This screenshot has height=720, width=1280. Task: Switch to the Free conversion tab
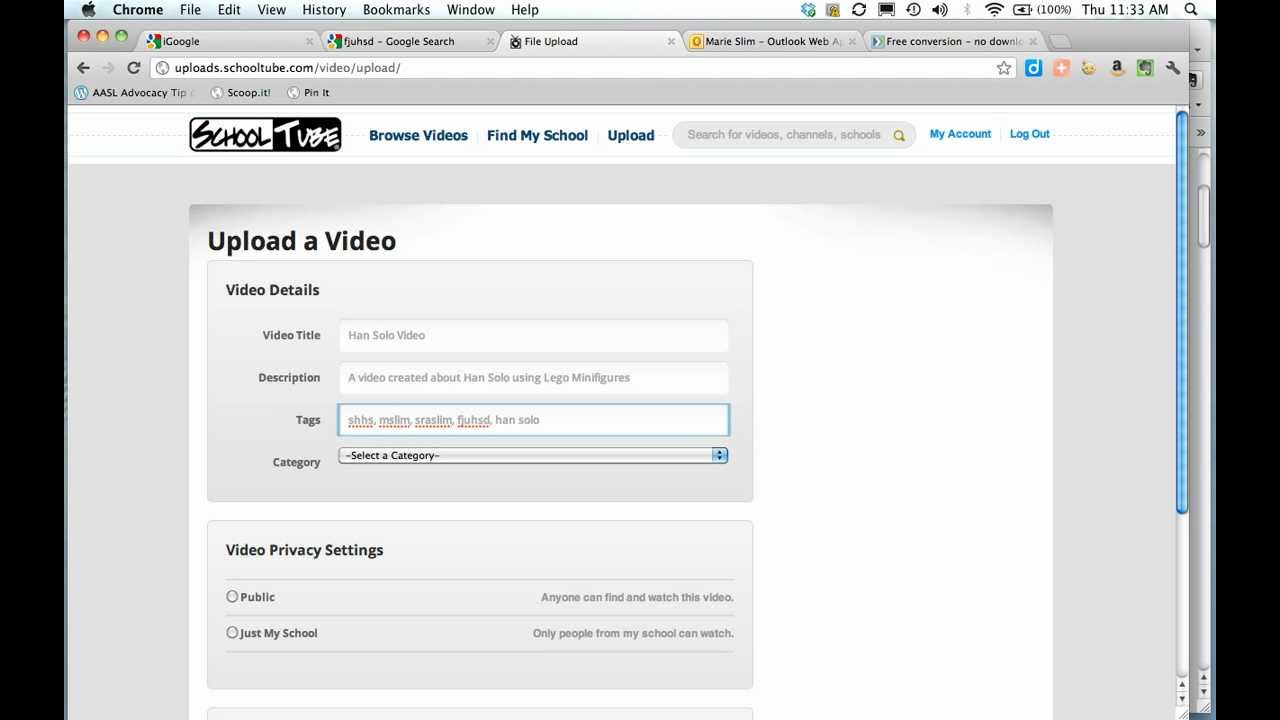[953, 41]
